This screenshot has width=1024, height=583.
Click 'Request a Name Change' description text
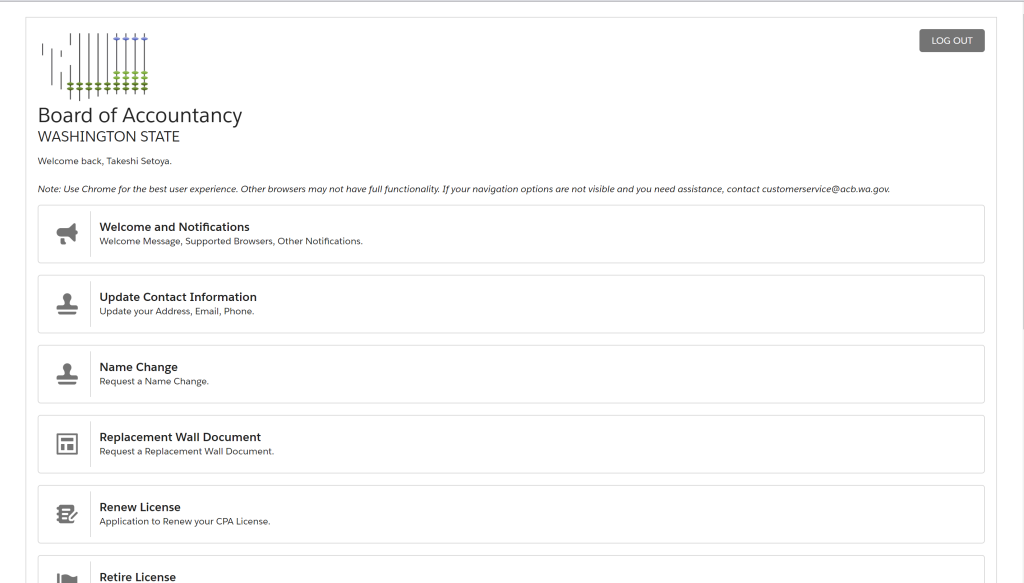coord(154,381)
